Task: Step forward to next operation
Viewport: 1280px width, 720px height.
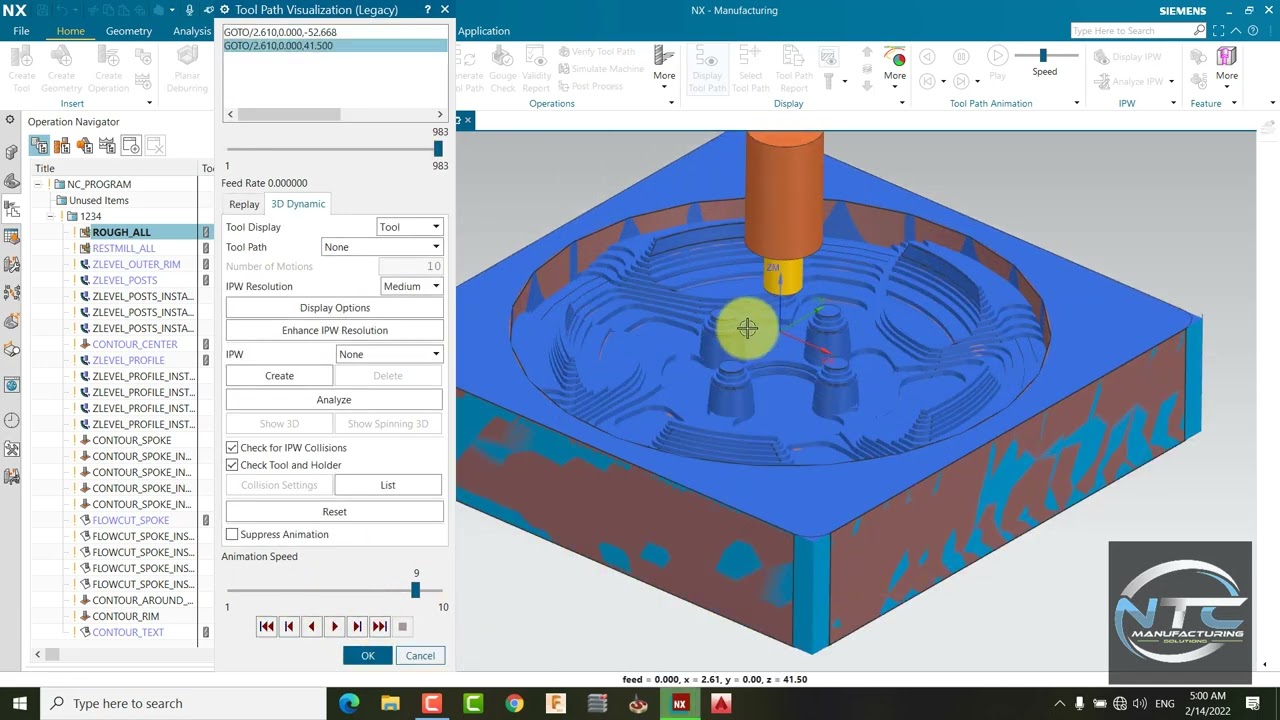Action: (357, 626)
